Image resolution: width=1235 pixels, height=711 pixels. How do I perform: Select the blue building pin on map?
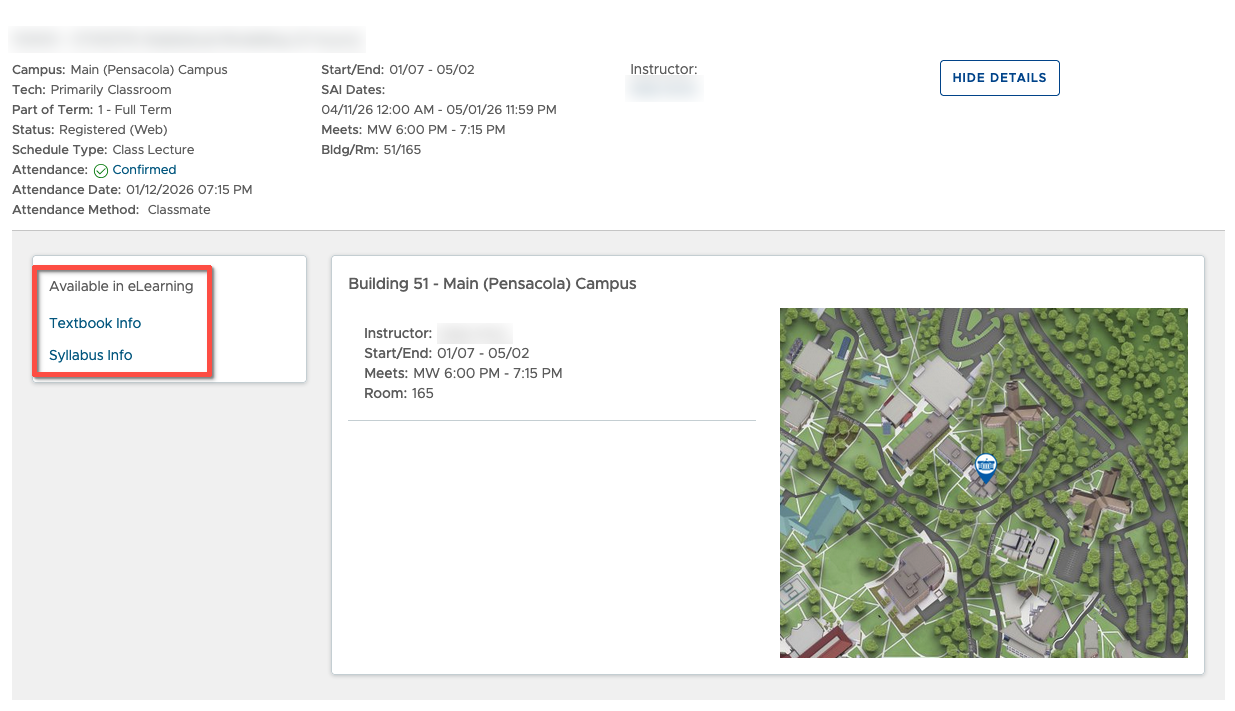pyautogui.click(x=985, y=466)
